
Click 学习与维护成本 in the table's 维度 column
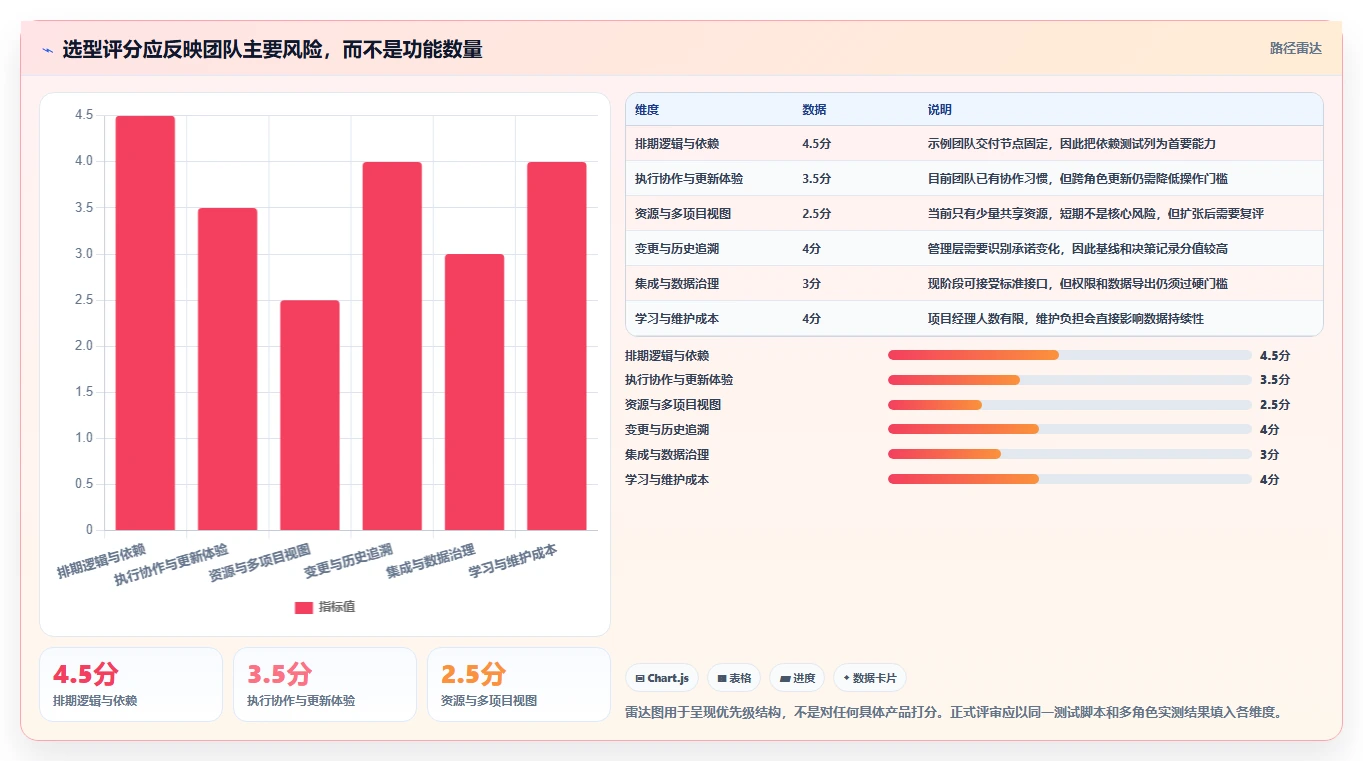tap(677, 319)
